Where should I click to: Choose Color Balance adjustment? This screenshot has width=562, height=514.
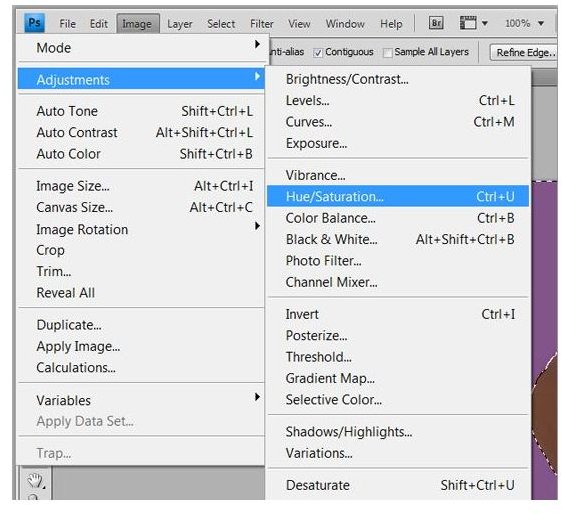coord(398,218)
